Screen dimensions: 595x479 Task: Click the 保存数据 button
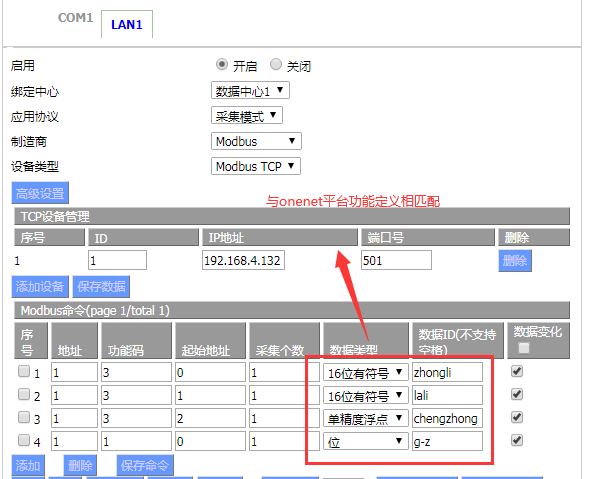click(101, 287)
